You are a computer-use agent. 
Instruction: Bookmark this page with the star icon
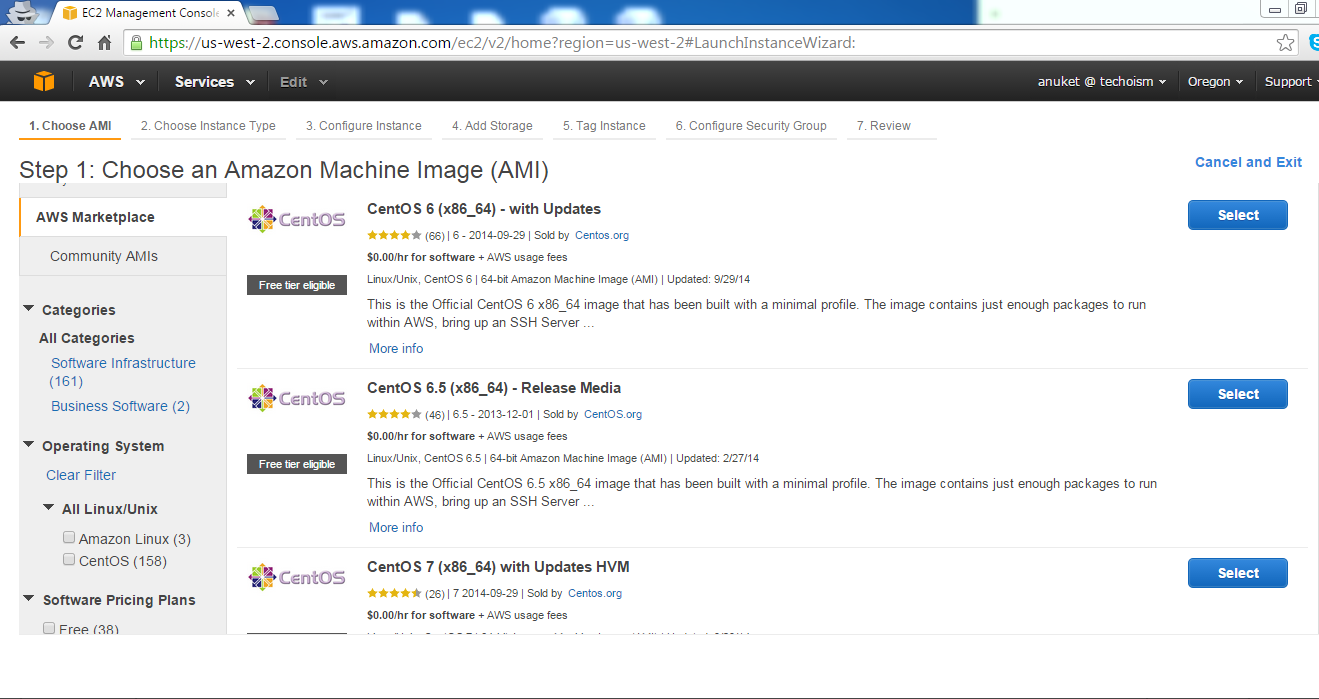click(1285, 43)
